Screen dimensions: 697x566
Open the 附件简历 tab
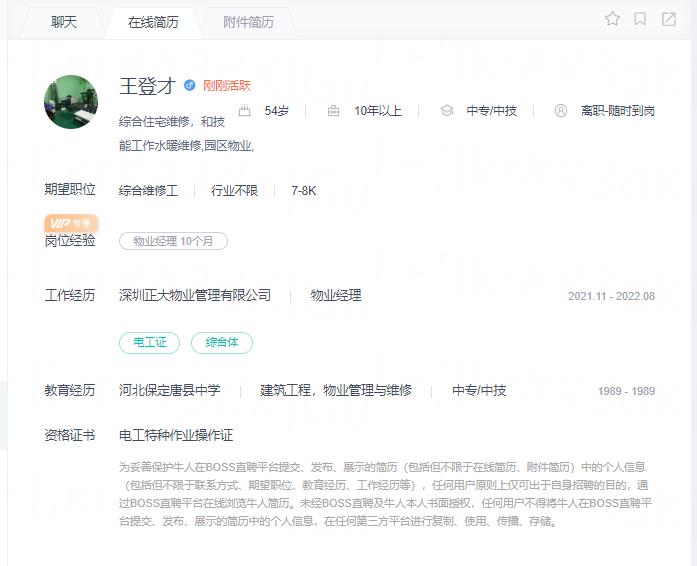click(248, 22)
